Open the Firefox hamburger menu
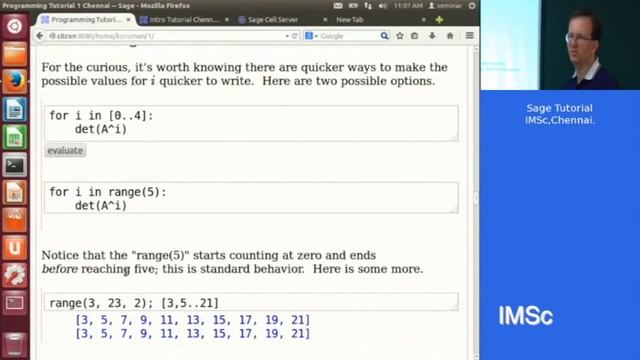The height and width of the screenshot is (360, 640). [x=470, y=36]
